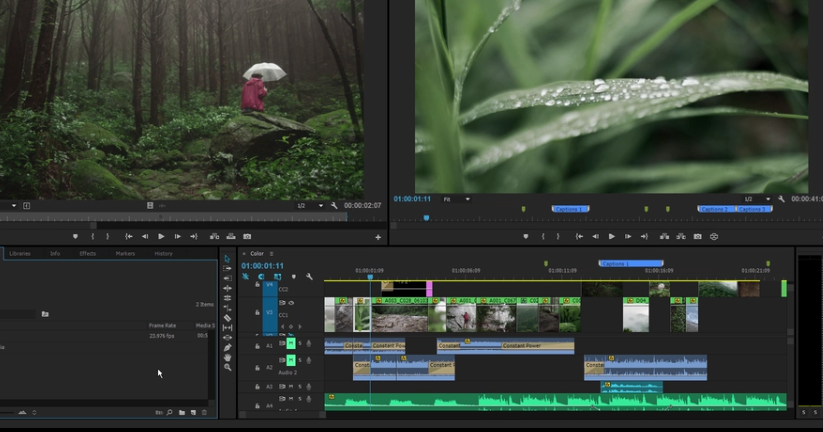This screenshot has width=823, height=432.
Task: Open Source monitor settings wrench
Action: [x=334, y=206]
